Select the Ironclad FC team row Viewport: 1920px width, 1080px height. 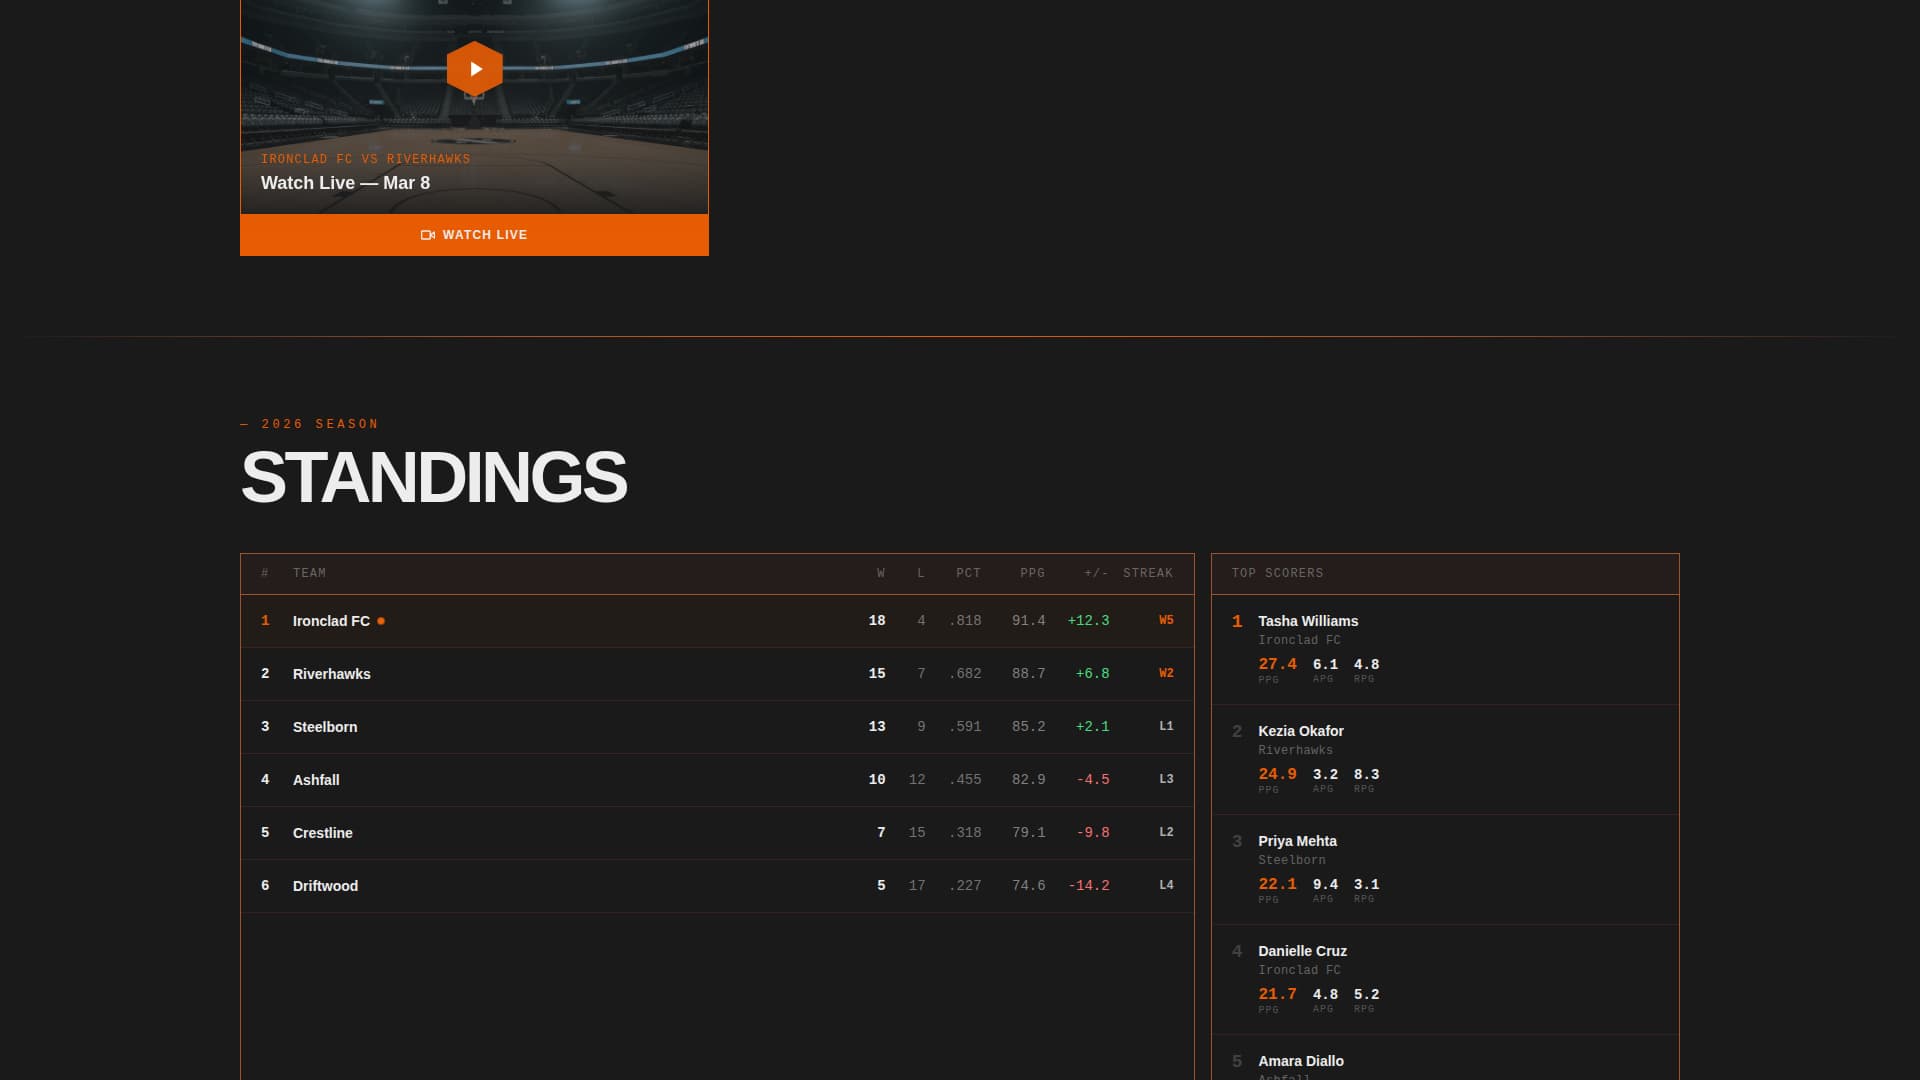[x=717, y=621]
